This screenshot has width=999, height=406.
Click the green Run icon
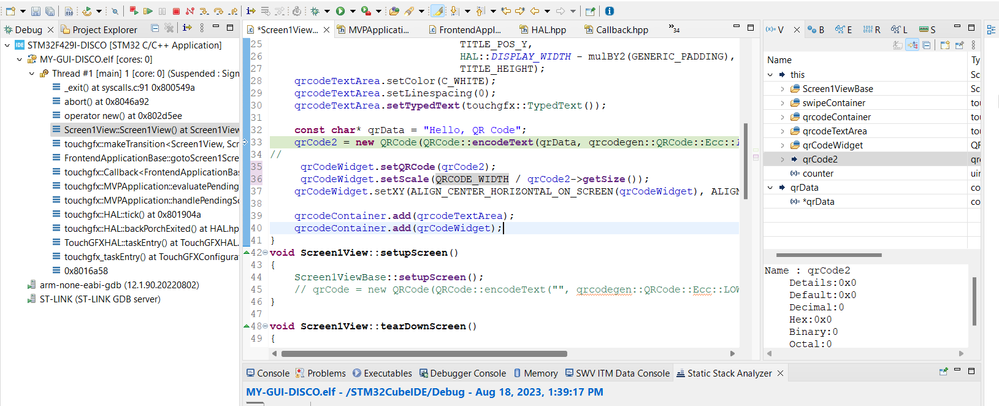coord(340,11)
